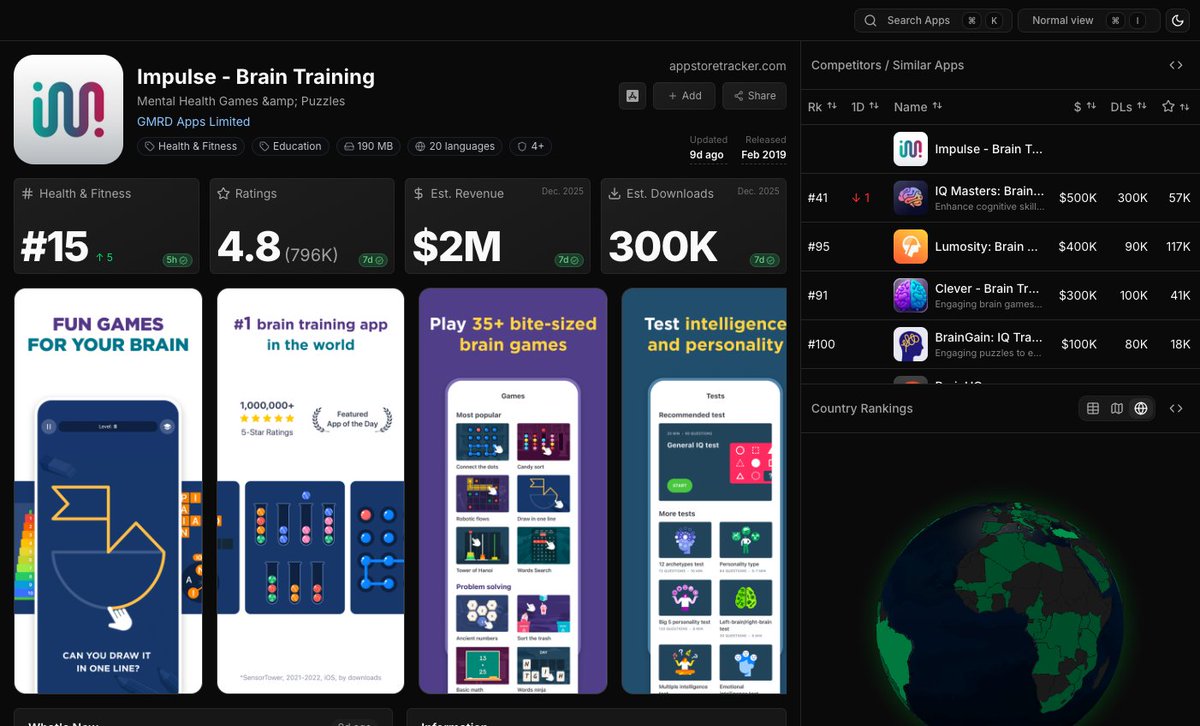
Task: Open the 'Play 35+ bite-sized brain games' screenshot
Action: 513,491
